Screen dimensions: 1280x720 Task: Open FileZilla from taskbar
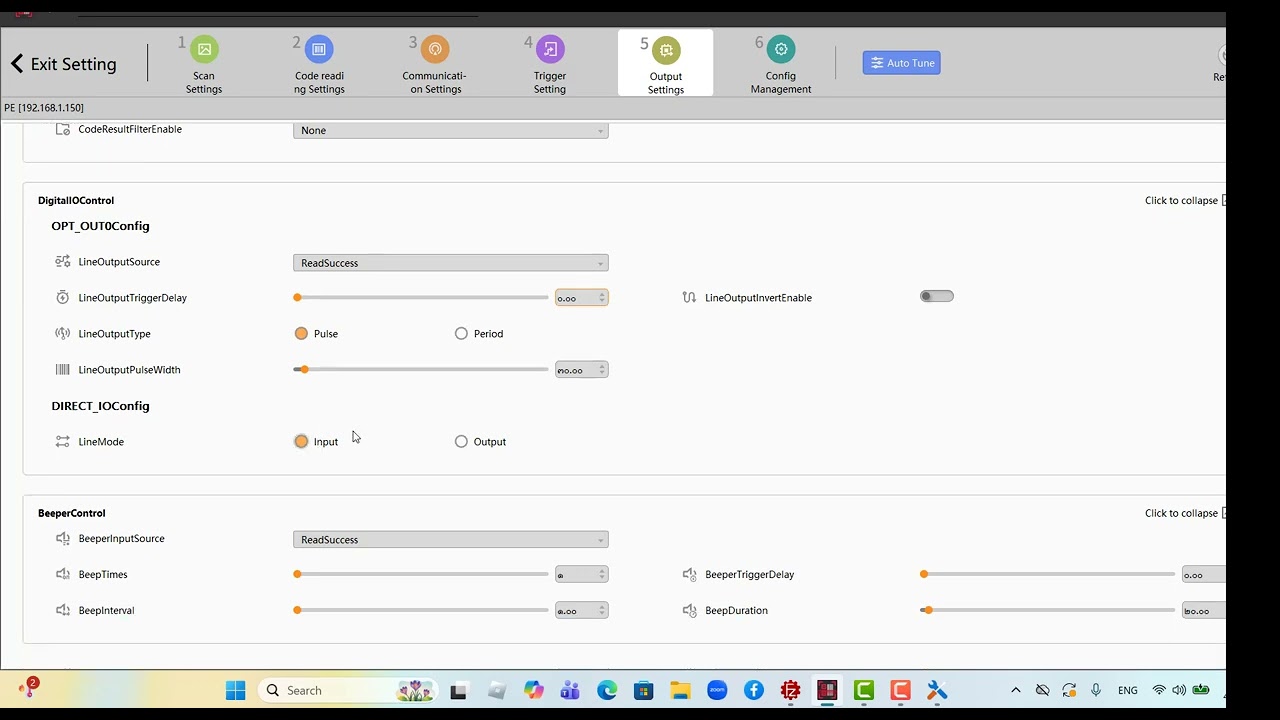(x=791, y=691)
